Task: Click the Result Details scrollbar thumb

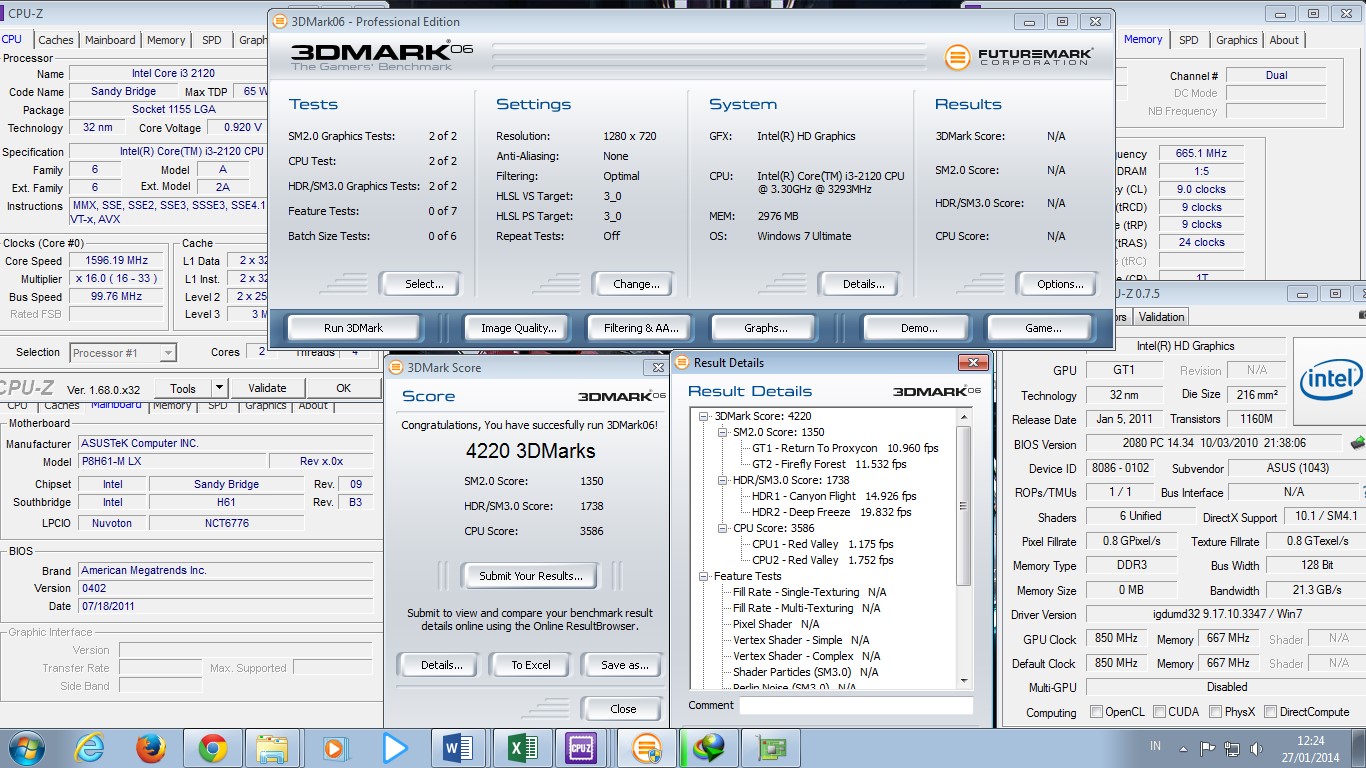Action: pos(964,506)
